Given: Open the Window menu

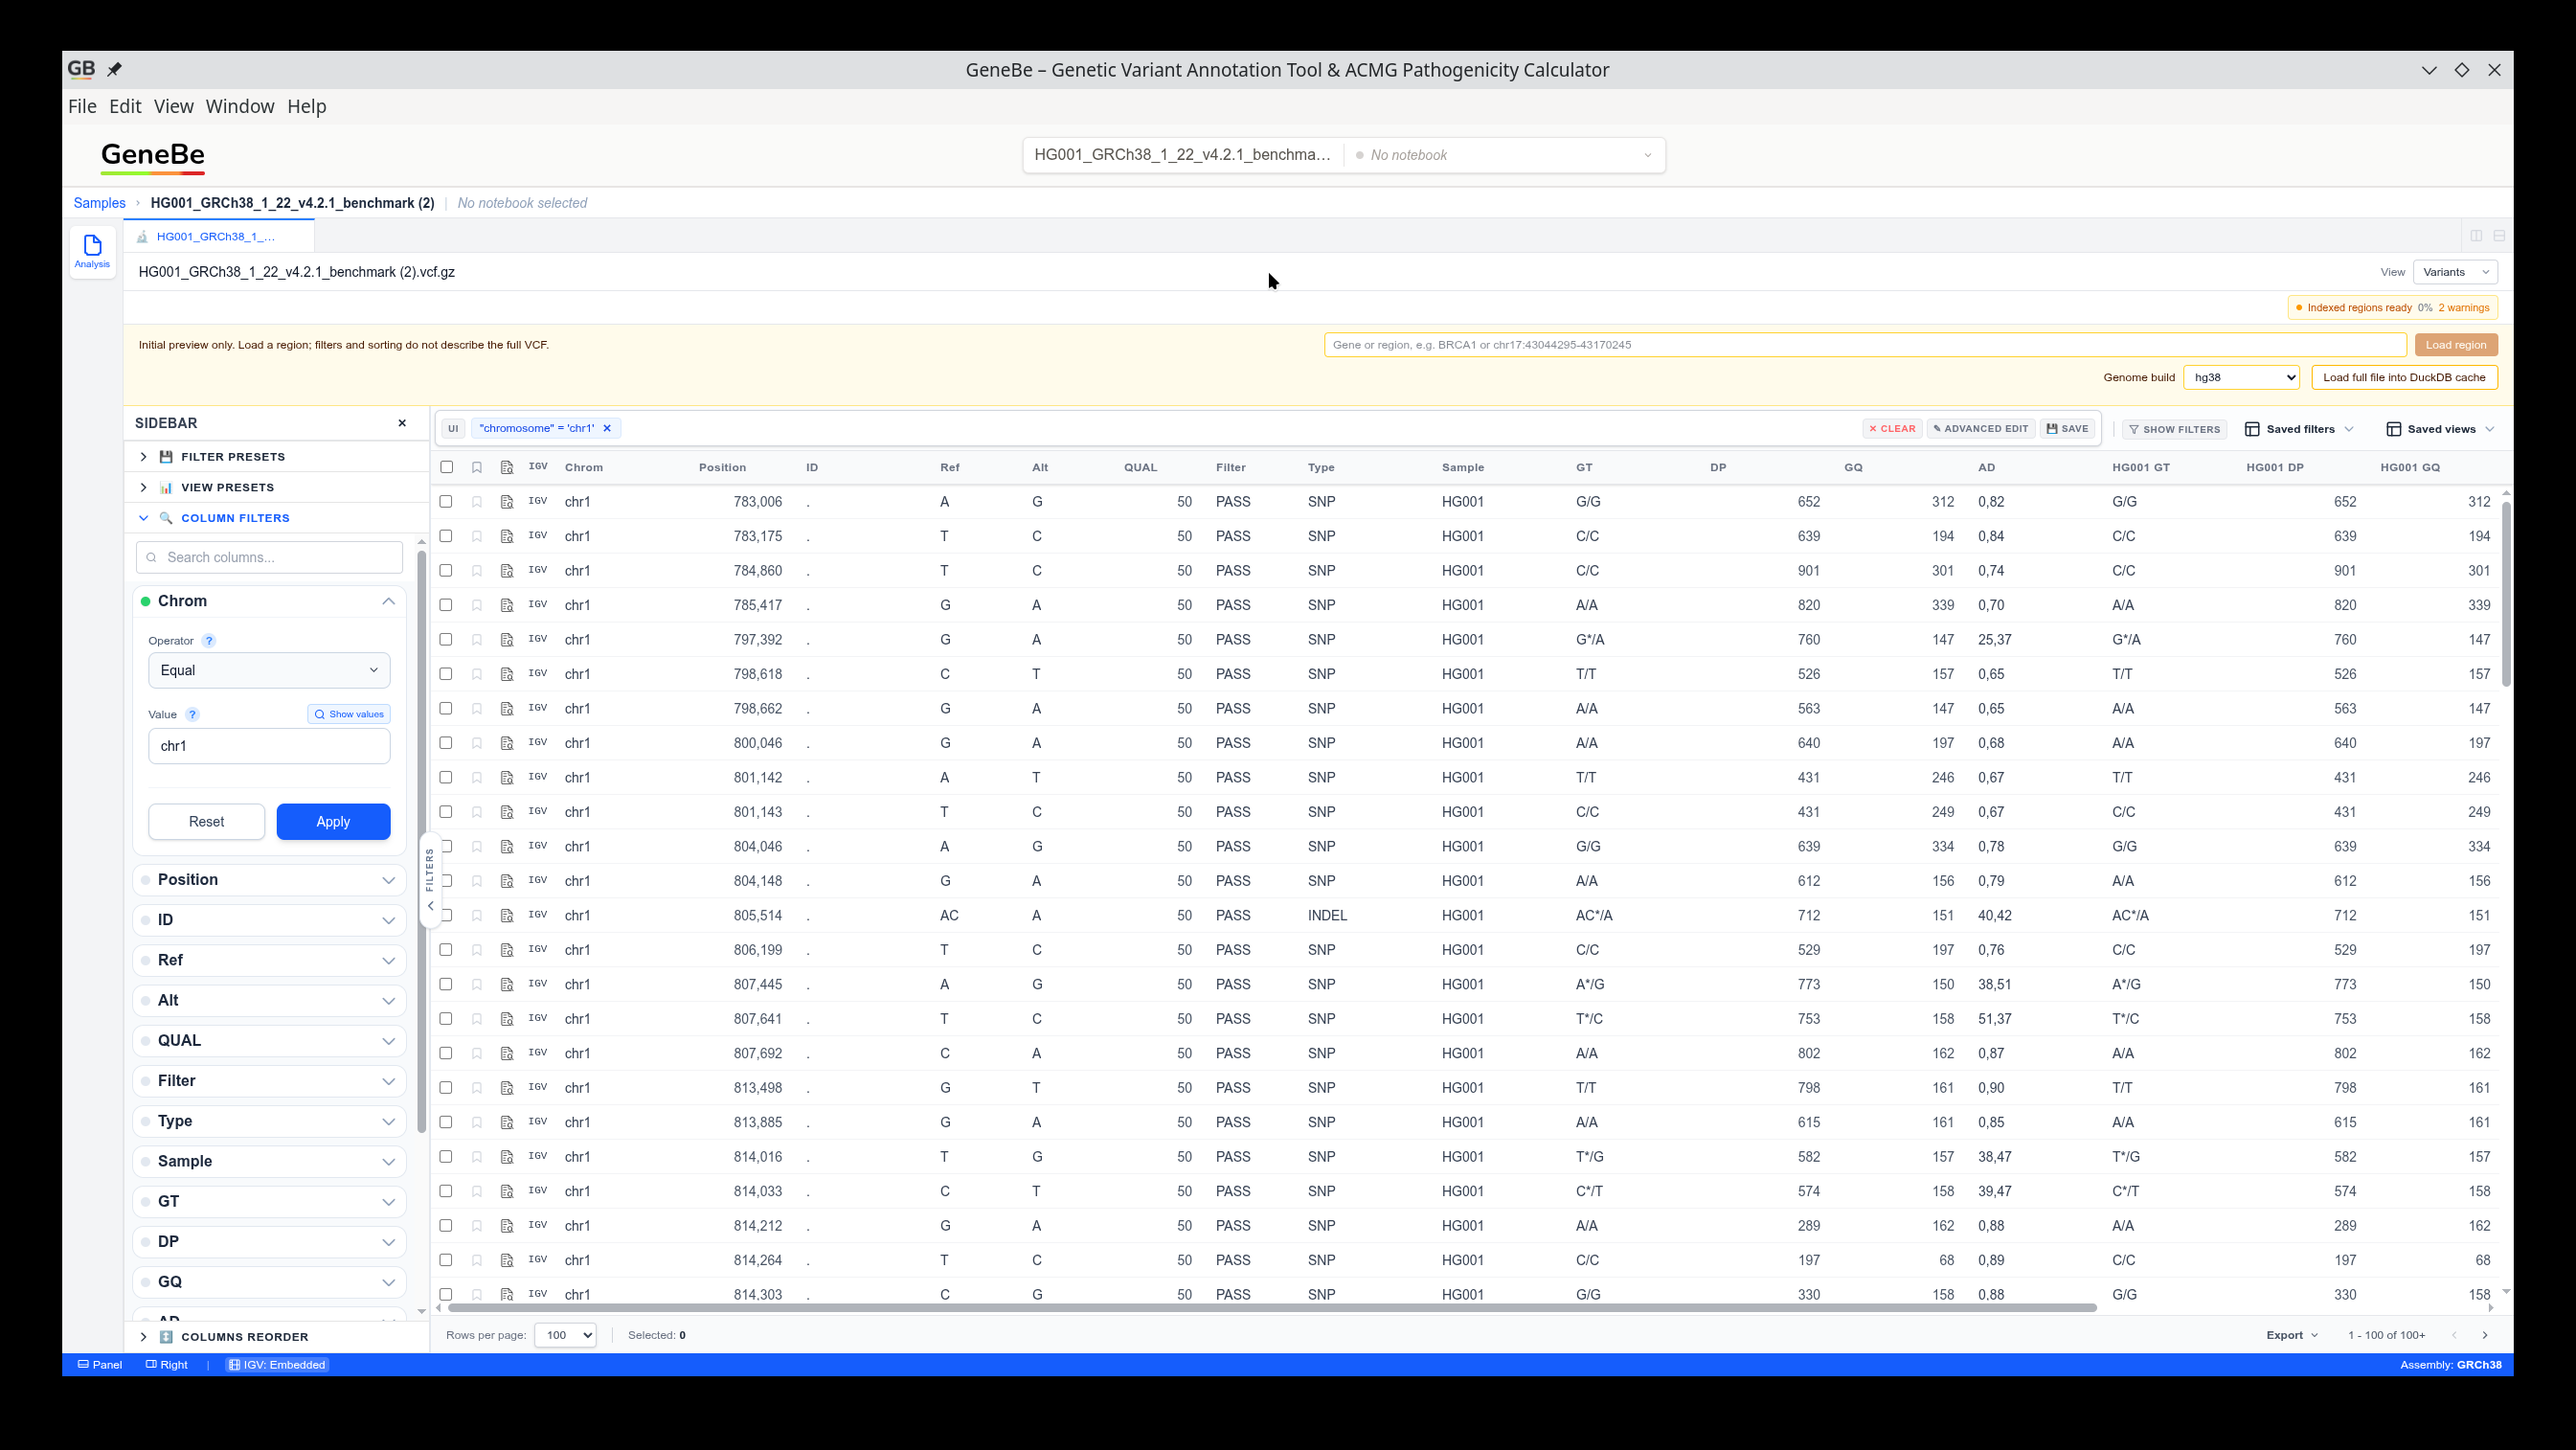Looking at the screenshot, I should [240, 106].
